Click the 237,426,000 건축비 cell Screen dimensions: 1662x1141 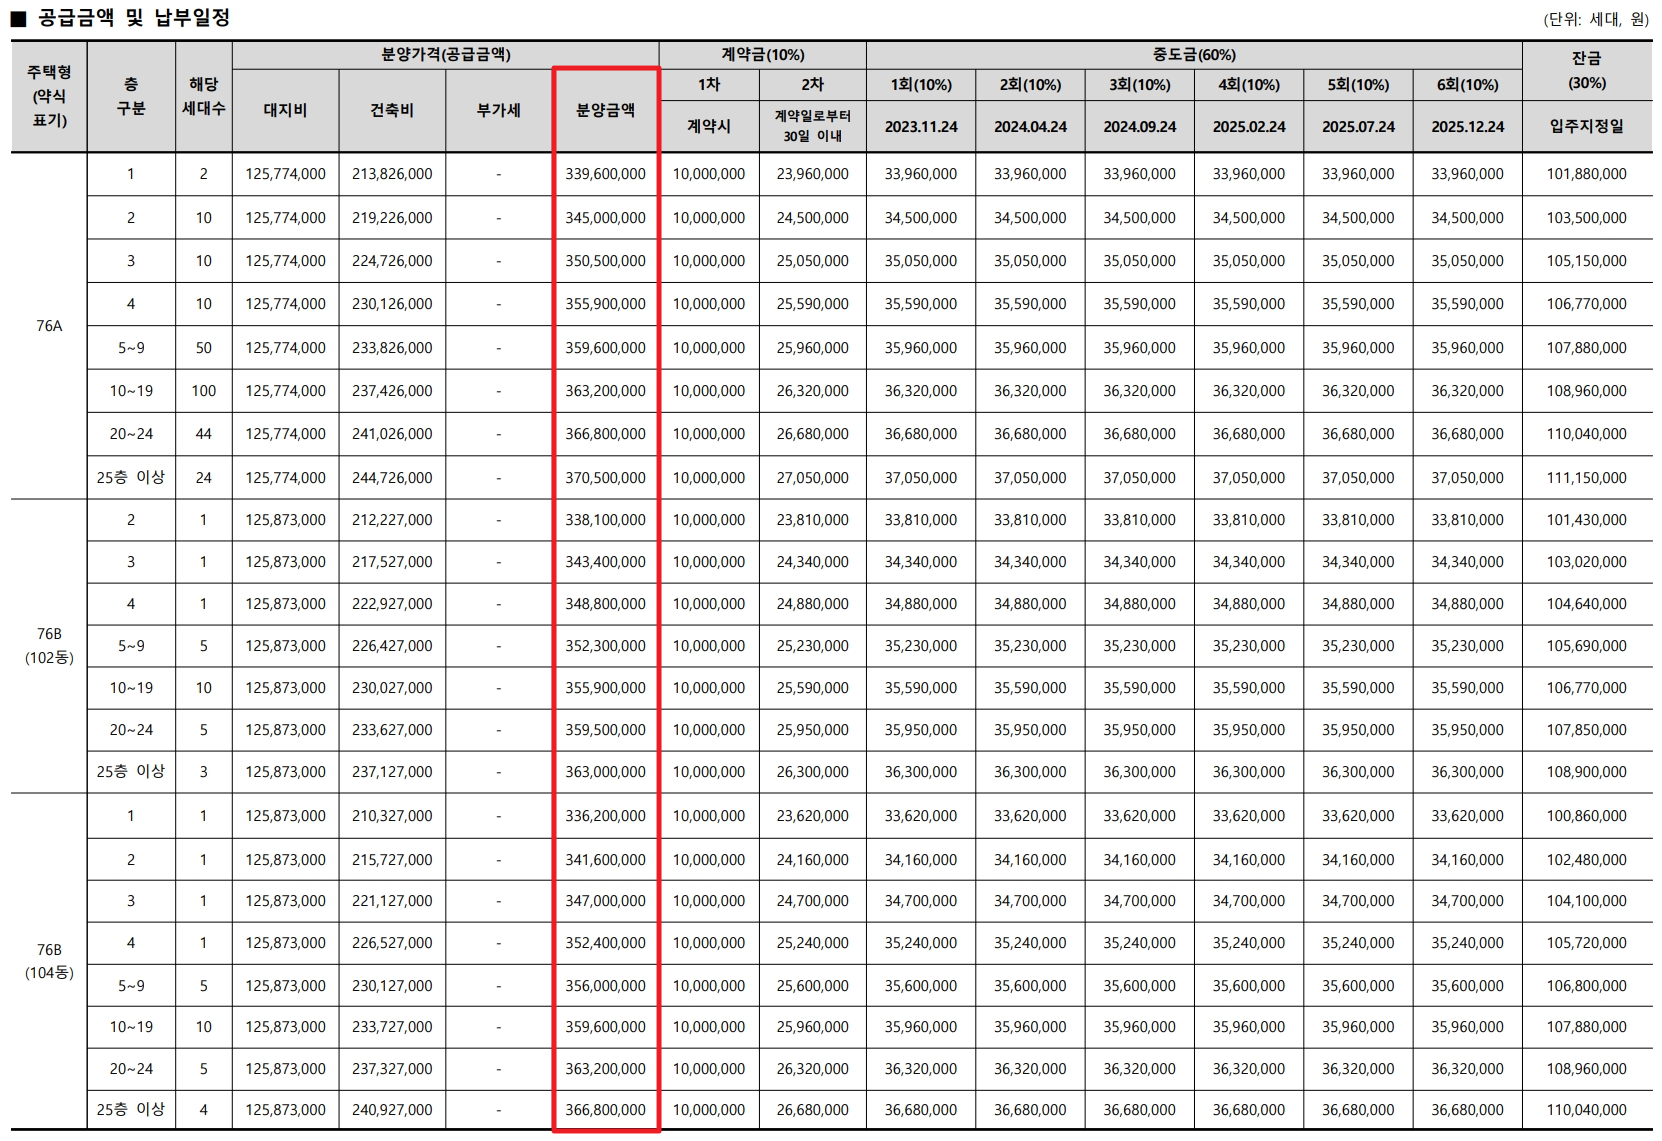pos(392,391)
